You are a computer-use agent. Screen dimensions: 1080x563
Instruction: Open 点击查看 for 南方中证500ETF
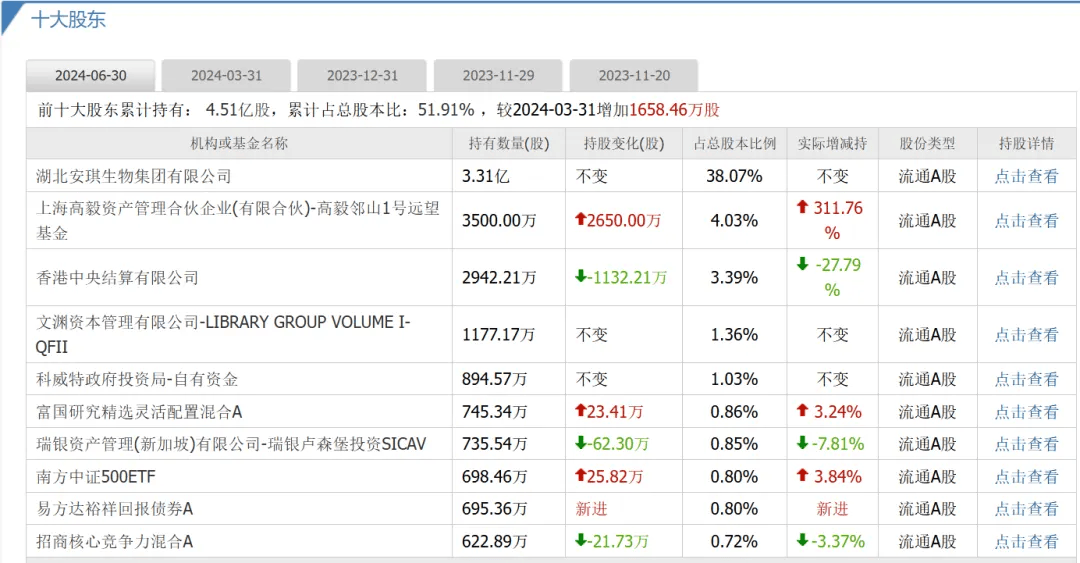1026,477
